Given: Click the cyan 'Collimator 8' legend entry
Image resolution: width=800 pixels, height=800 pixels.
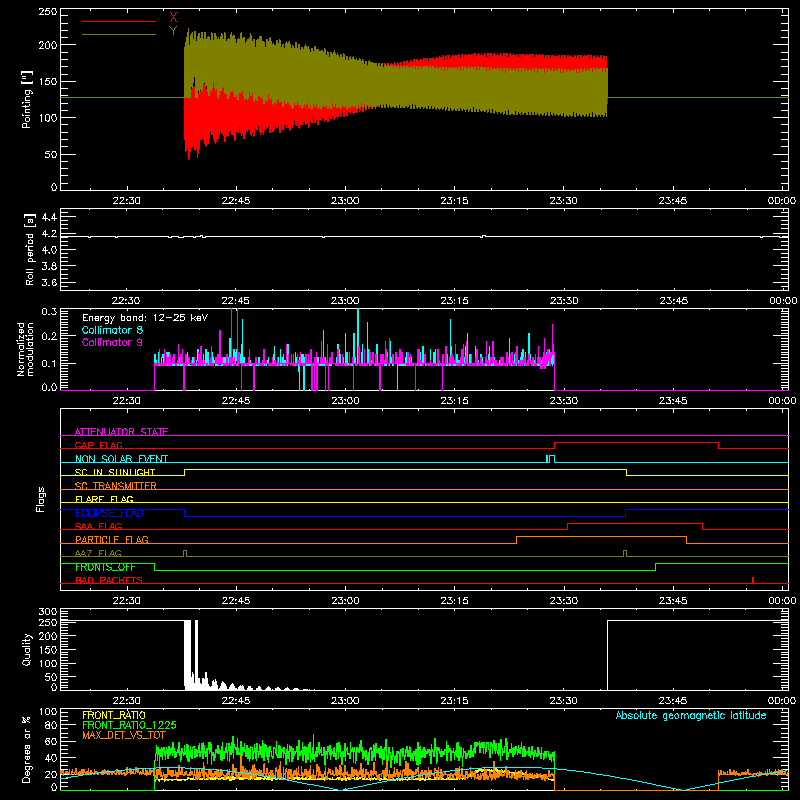Looking at the screenshot, I should coord(112,330).
